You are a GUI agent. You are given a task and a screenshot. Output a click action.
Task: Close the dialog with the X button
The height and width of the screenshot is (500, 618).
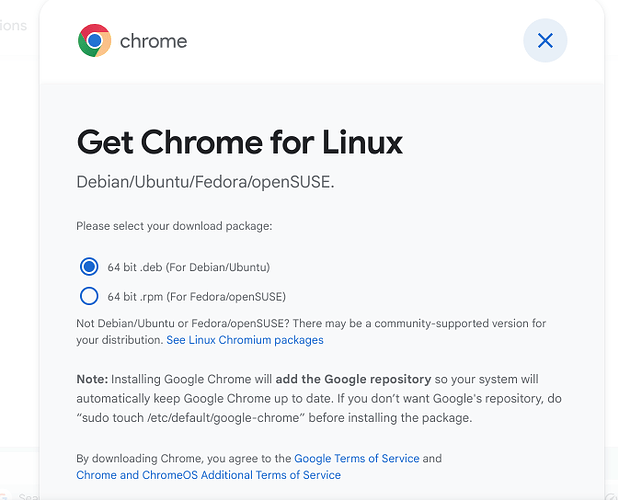545,41
